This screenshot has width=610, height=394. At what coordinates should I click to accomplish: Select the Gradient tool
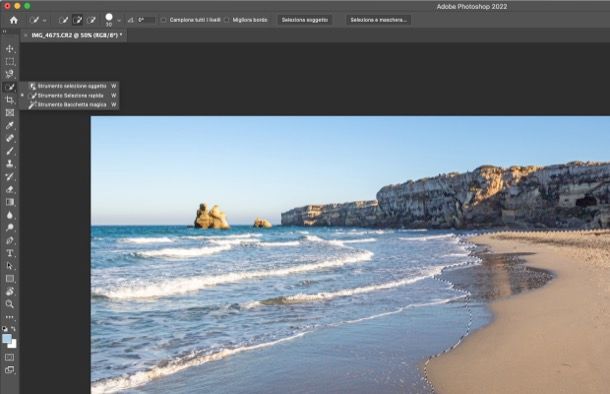[10, 202]
